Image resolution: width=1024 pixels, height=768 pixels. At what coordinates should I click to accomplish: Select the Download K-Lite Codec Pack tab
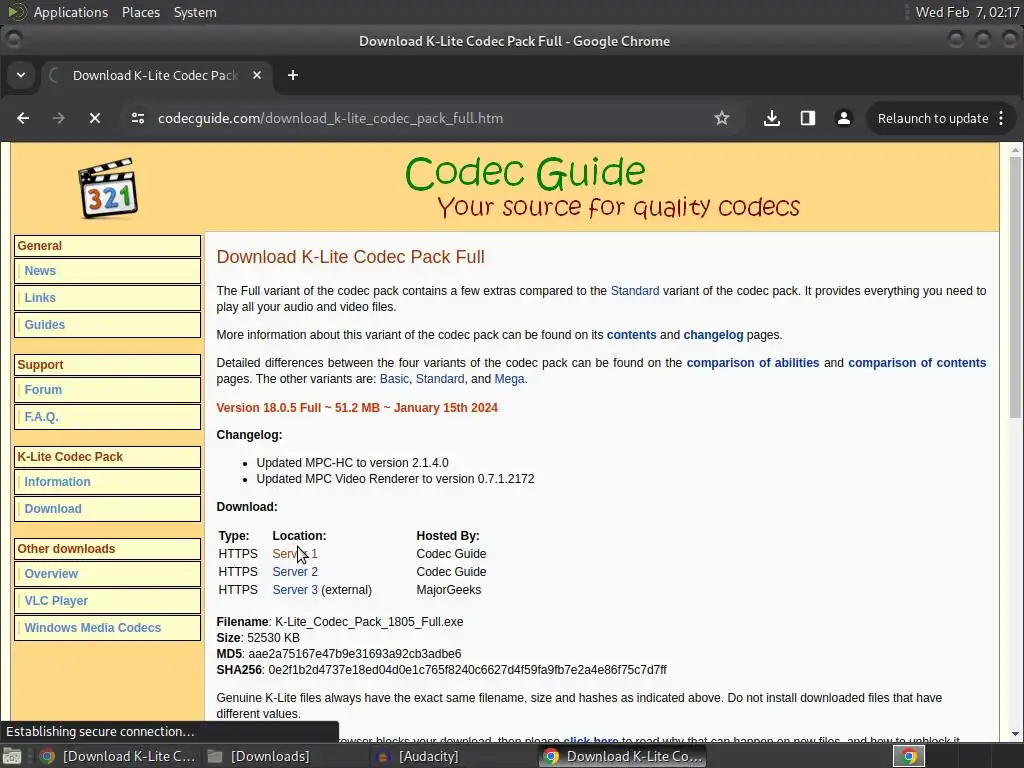point(155,75)
